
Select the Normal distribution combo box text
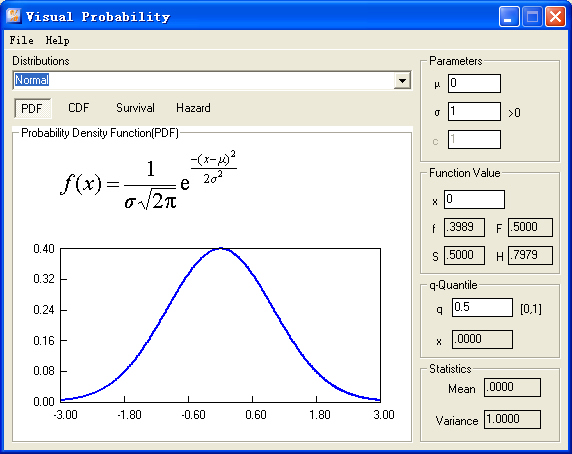[32, 80]
